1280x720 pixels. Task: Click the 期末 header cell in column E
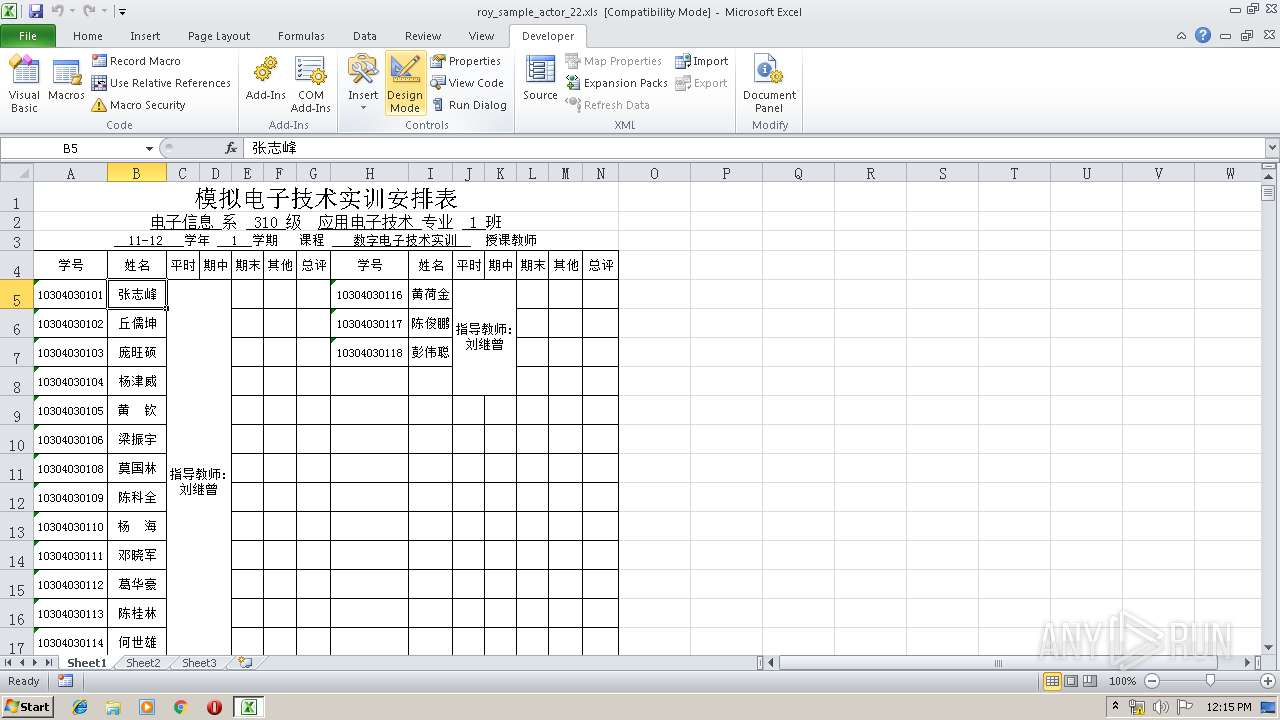click(x=247, y=265)
